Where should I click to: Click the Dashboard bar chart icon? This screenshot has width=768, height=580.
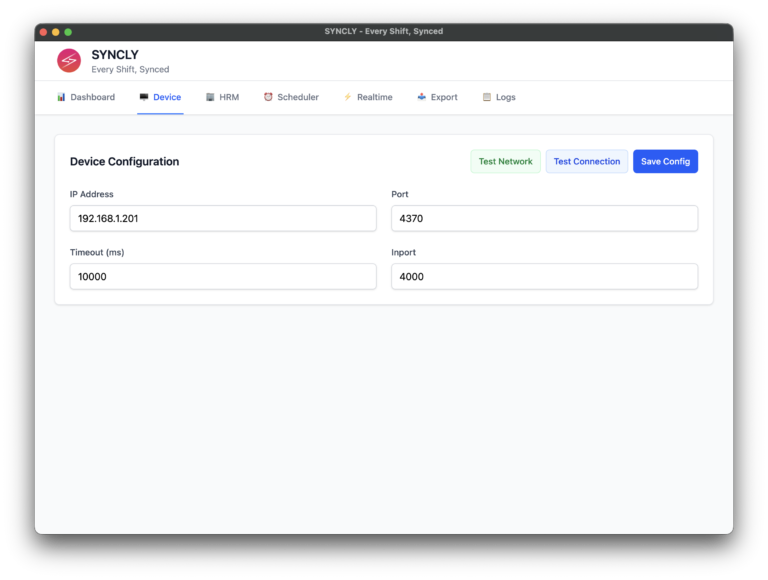click(x=61, y=97)
